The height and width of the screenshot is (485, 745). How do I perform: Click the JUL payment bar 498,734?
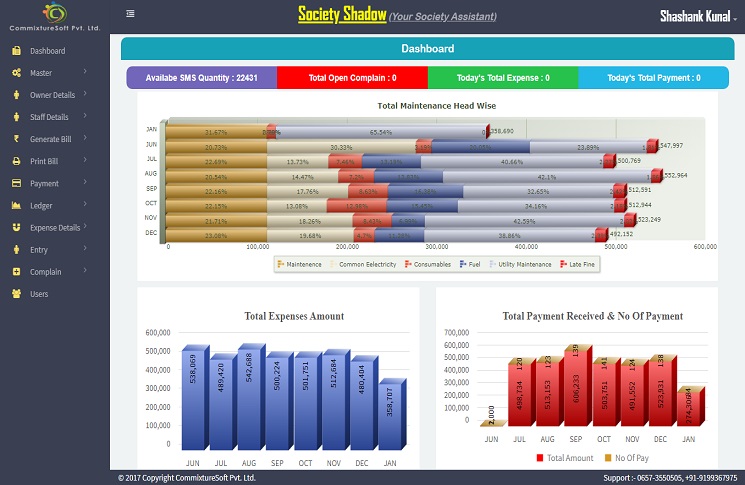522,392
